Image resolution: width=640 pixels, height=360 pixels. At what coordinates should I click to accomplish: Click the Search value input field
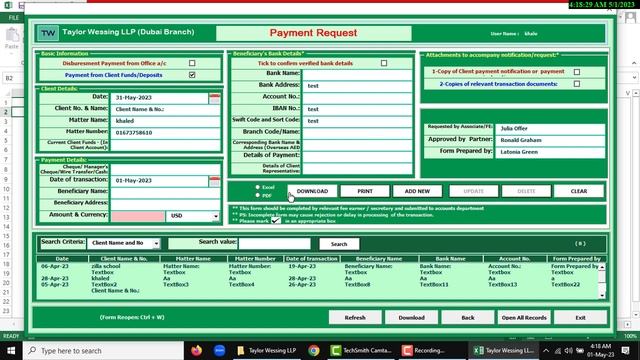click(274, 244)
